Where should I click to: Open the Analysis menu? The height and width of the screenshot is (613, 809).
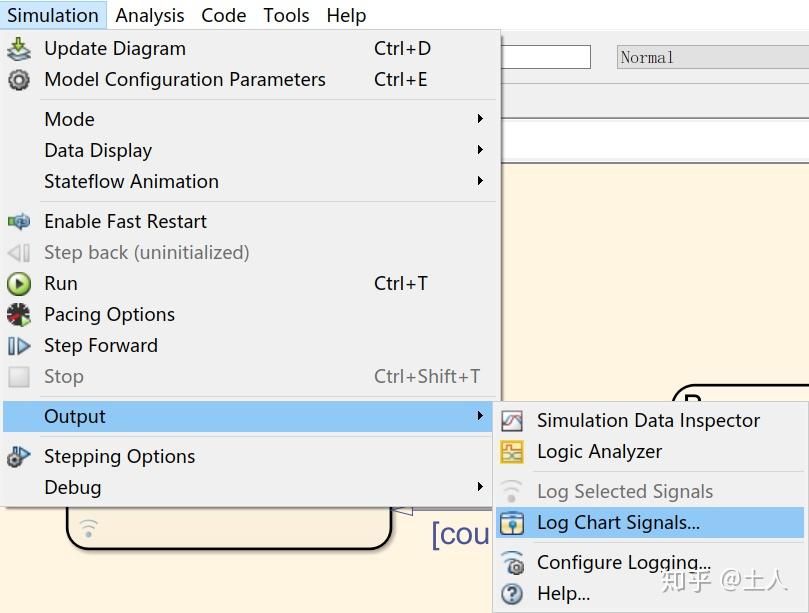pyautogui.click(x=149, y=15)
